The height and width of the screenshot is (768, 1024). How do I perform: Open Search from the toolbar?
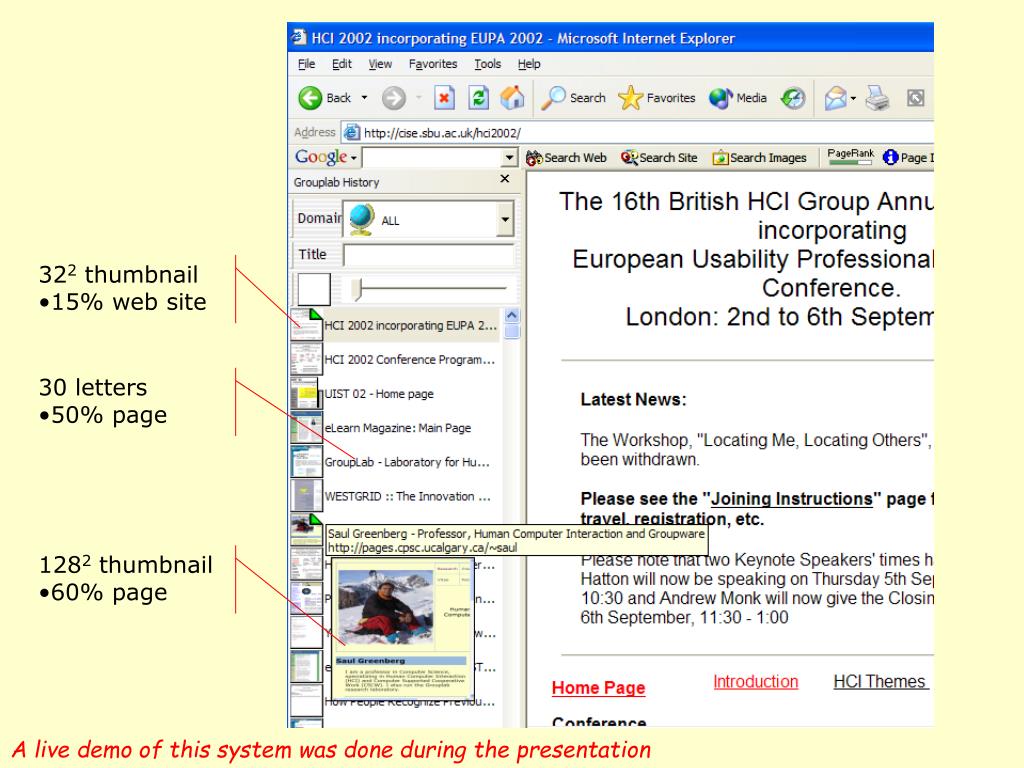pyautogui.click(x=573, y=98)
